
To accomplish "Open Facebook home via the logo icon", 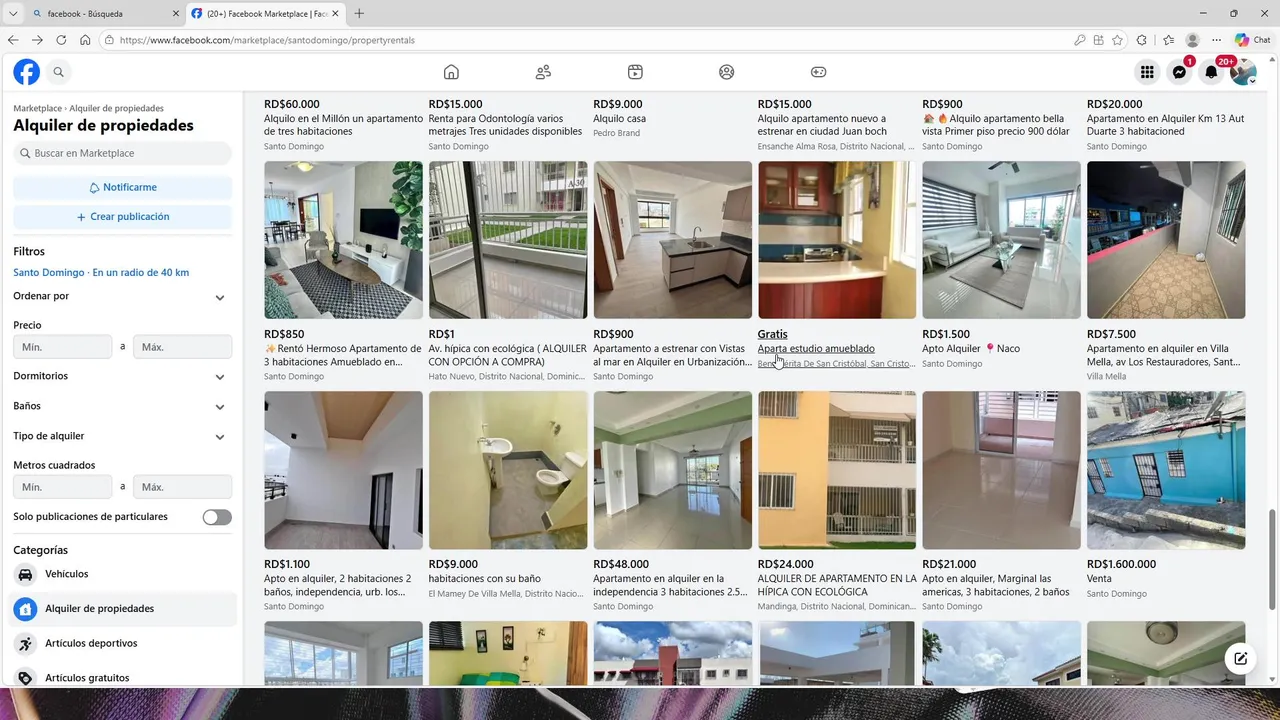I will 26,72.
